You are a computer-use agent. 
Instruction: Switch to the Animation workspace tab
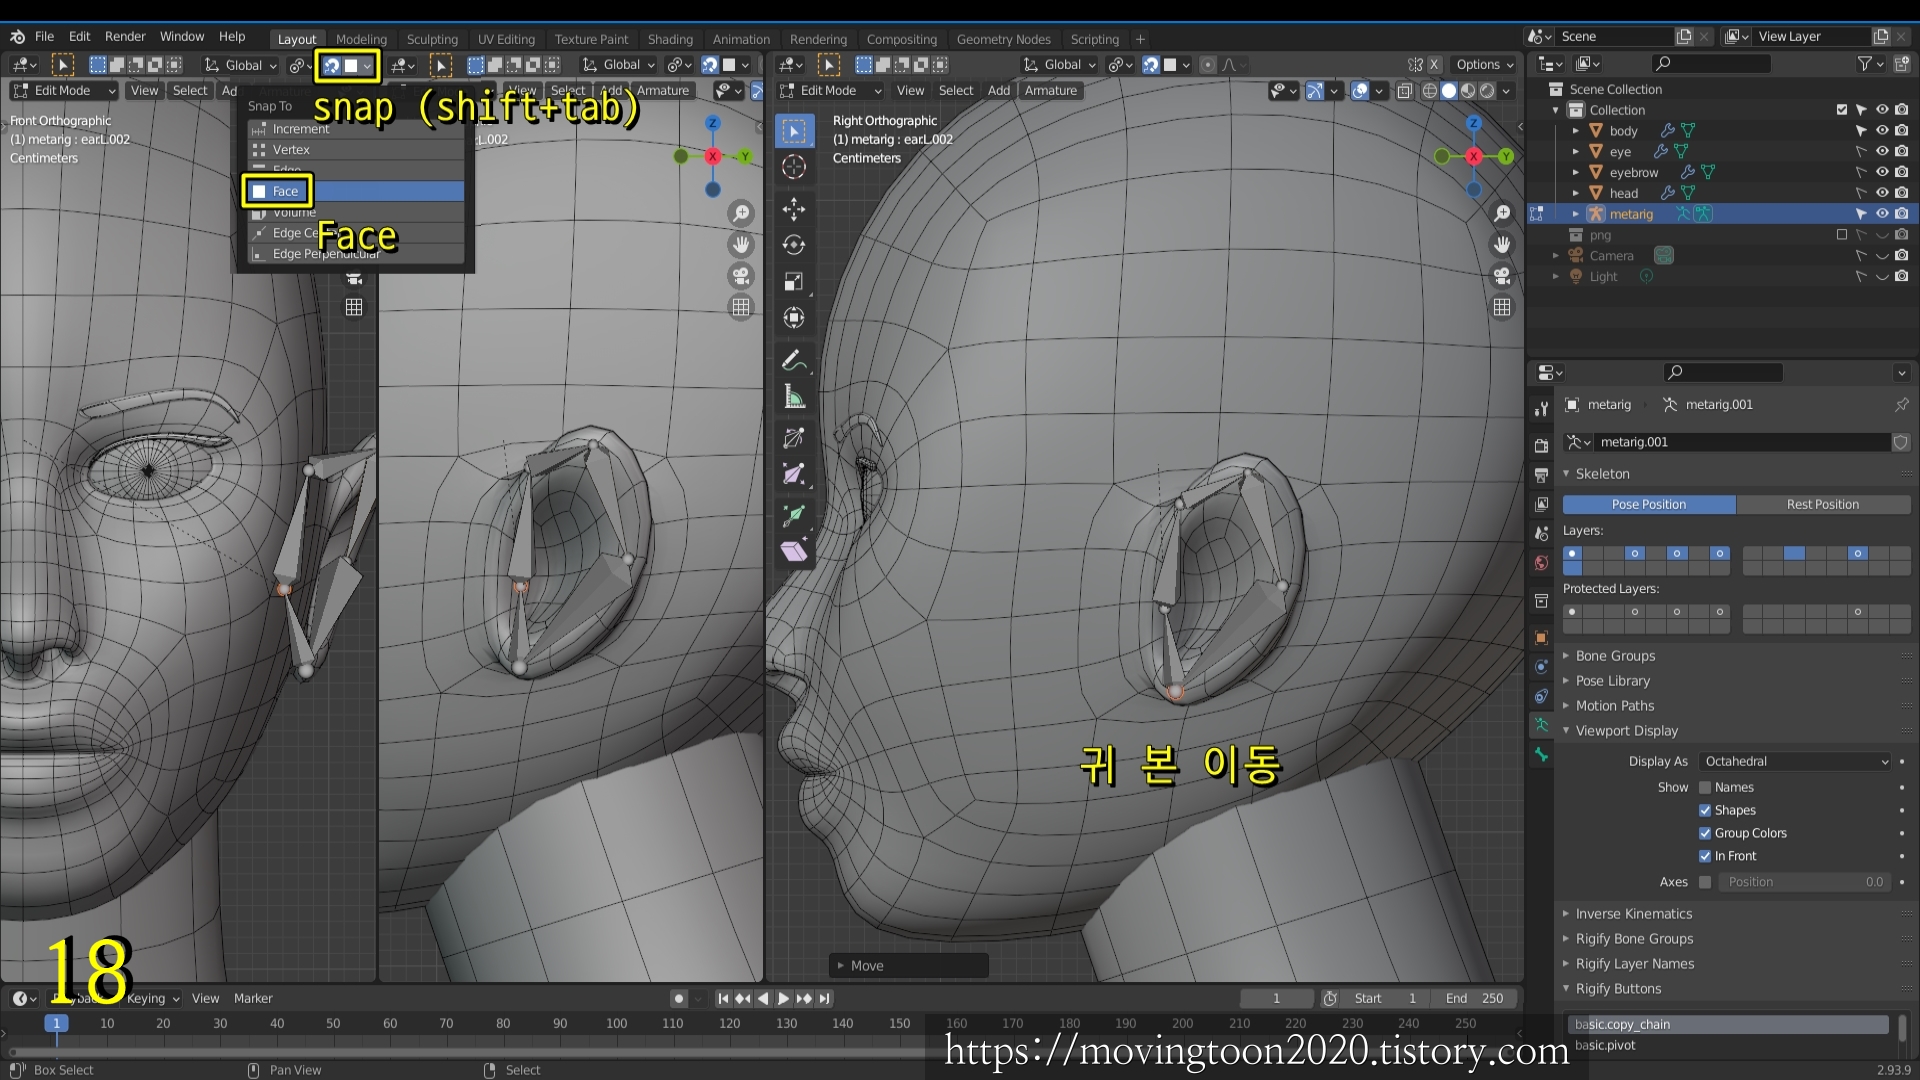[741, 39]
